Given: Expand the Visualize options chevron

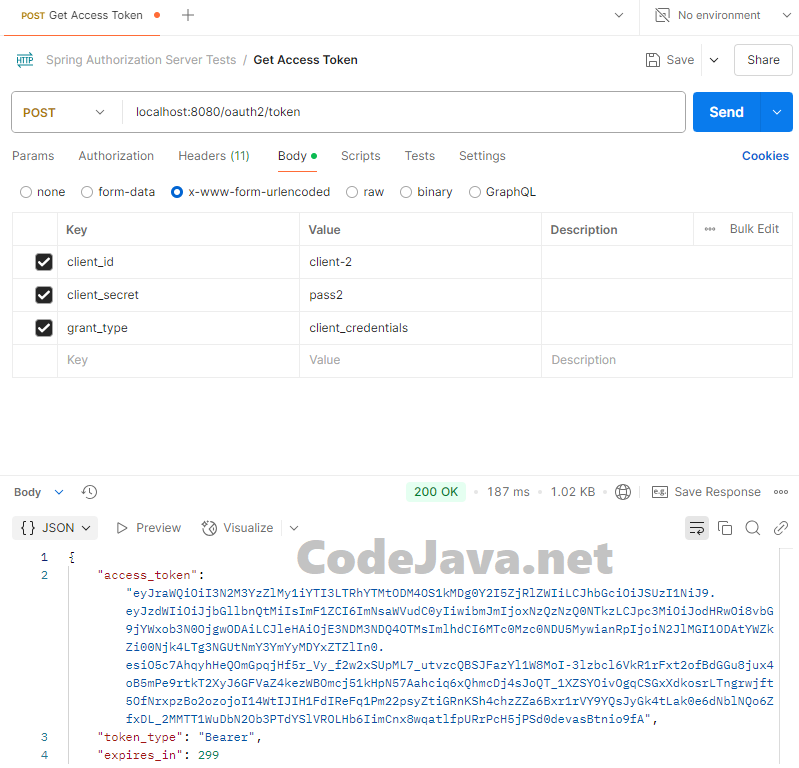Looking at the screenshot, I should coord(294,528).
